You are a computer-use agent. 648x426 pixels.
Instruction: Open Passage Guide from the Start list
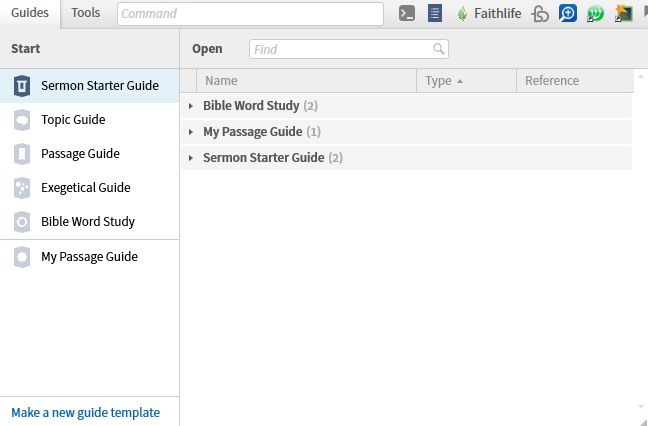(80, 154)
